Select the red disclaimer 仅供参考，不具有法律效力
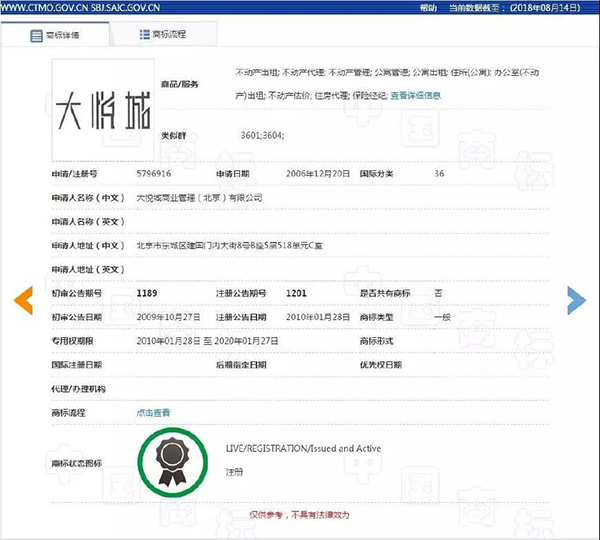600x540 pixels. [299, 515]
